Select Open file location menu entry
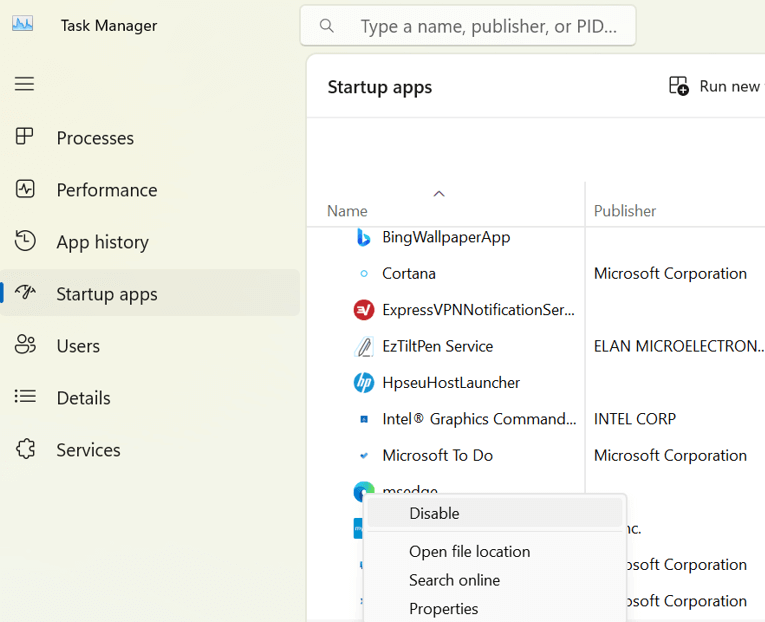This screenshot has width=765, height=622. (x=469, y=551)
